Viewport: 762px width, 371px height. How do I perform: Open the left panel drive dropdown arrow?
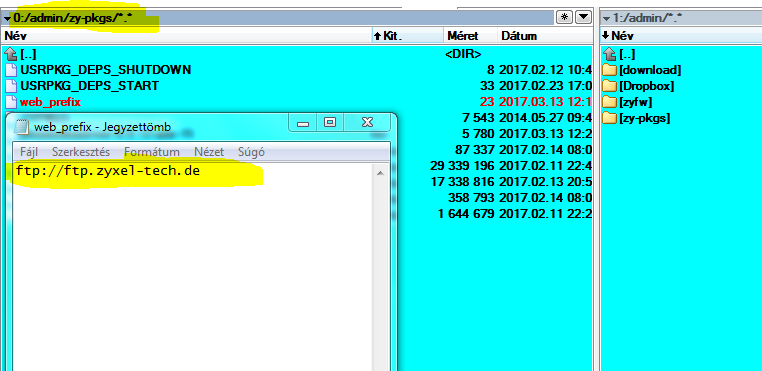point(7,19)
